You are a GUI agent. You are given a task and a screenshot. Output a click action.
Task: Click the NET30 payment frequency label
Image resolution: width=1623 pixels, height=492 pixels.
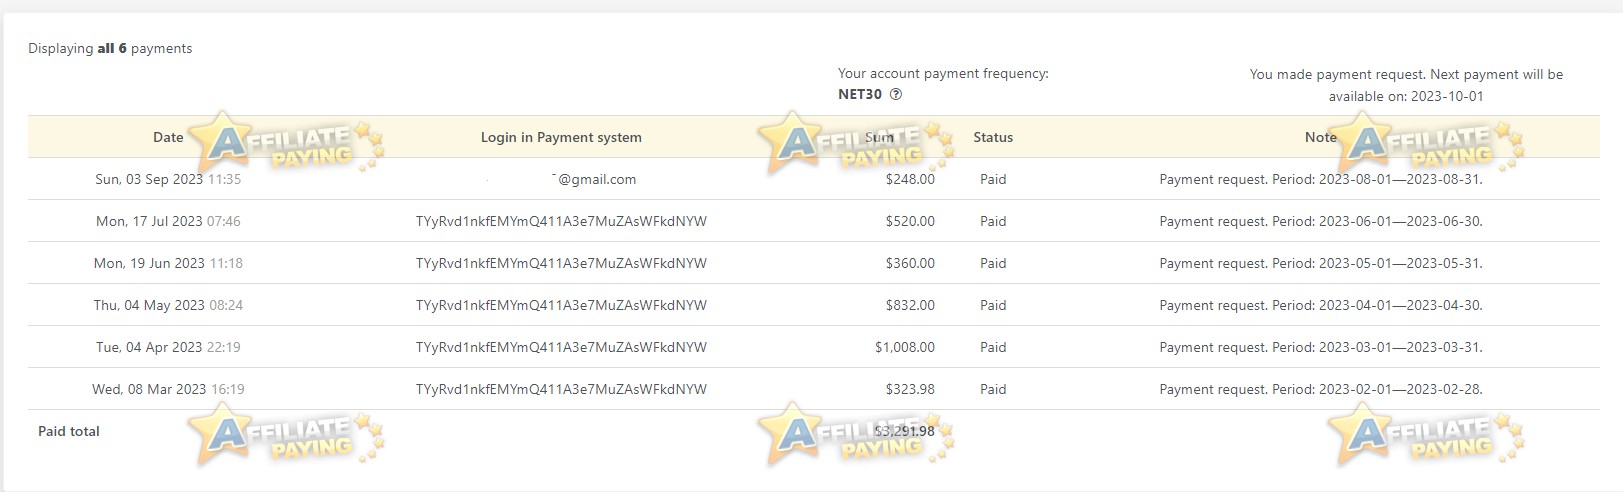coord(860,95)
